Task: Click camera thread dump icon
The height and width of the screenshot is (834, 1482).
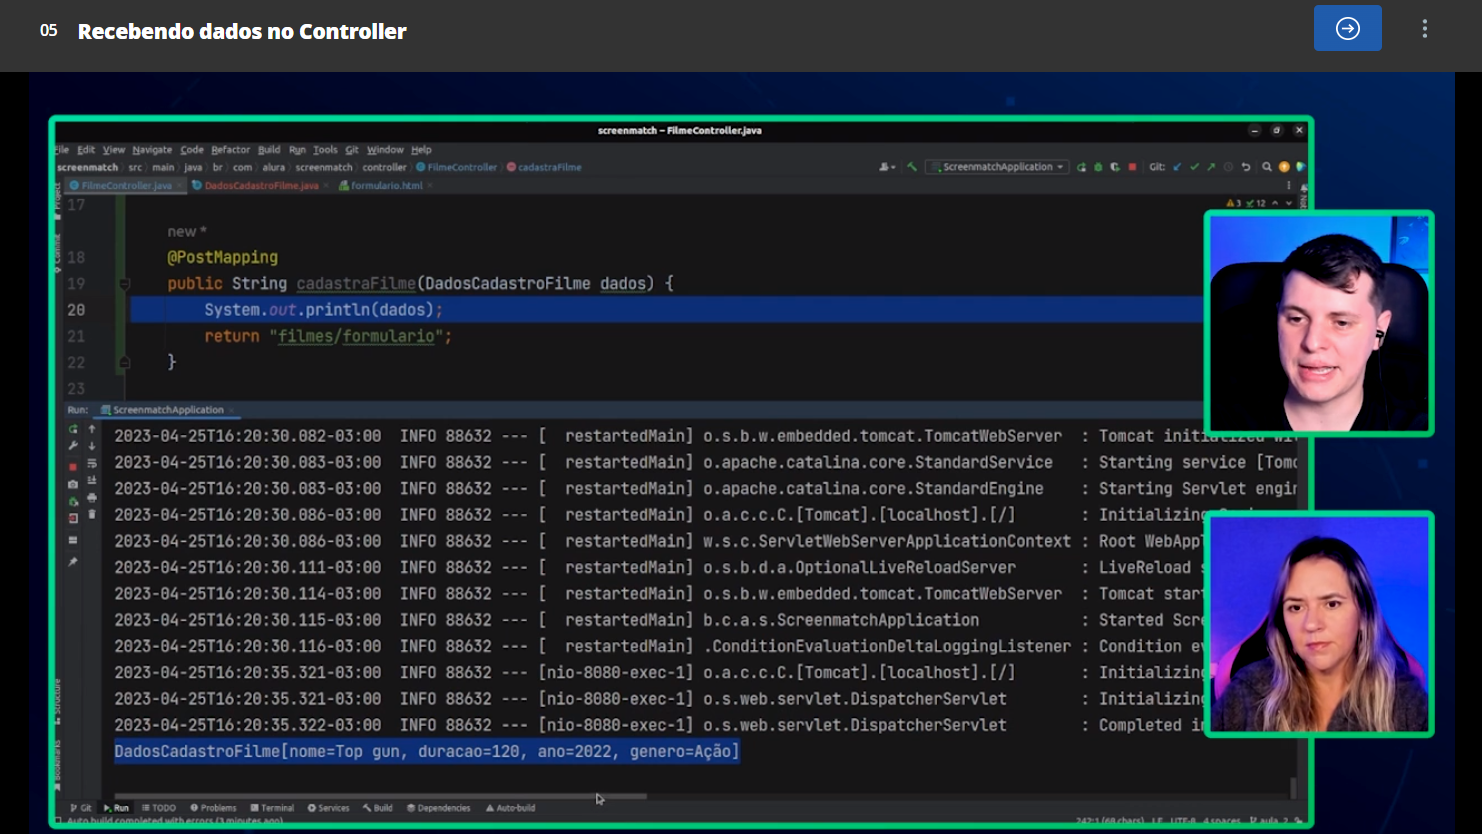Action: [x=73, y=484]
